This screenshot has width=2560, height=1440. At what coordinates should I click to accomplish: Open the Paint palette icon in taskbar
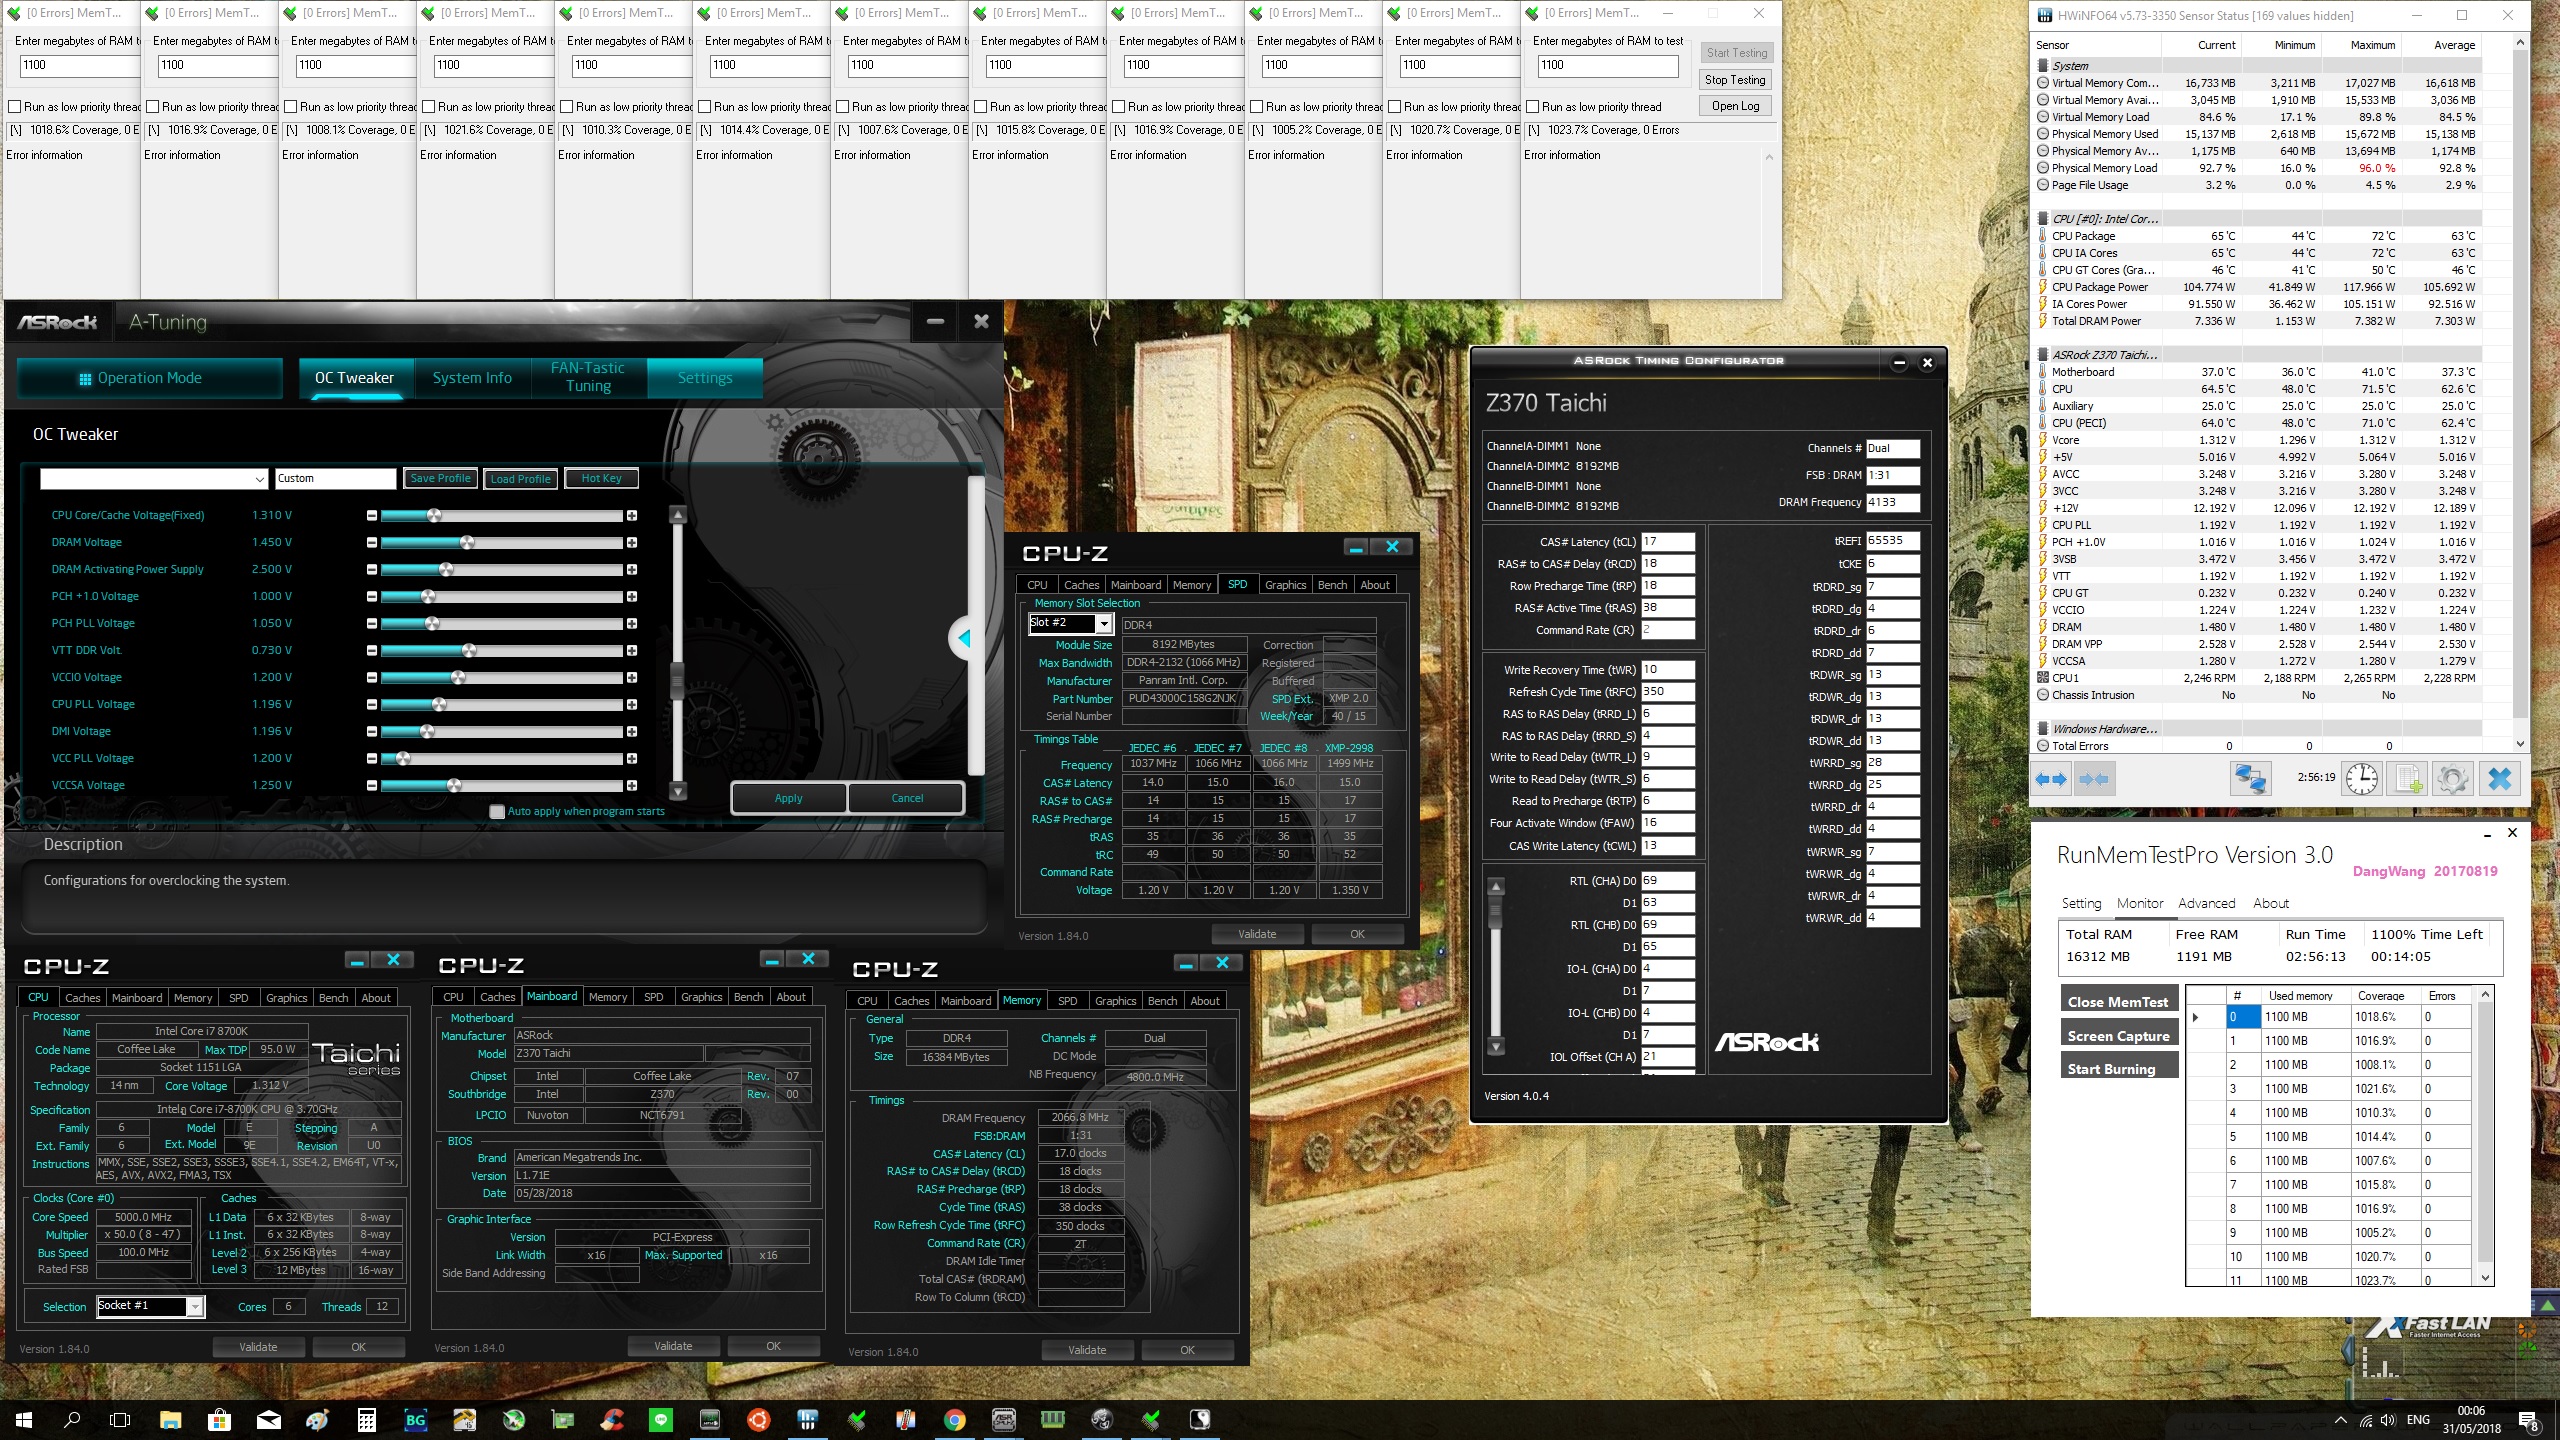click(x=318, y=1419)
